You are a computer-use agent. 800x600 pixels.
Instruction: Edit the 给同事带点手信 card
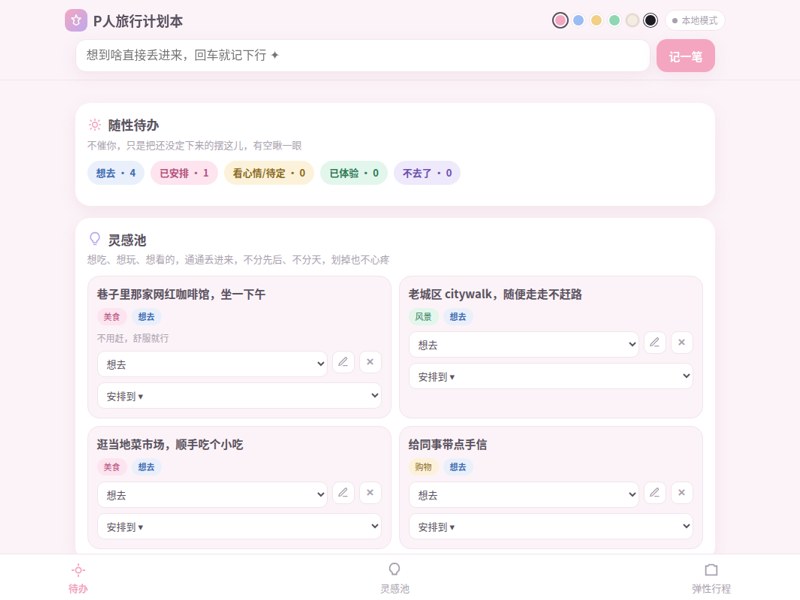pos(655,493)
